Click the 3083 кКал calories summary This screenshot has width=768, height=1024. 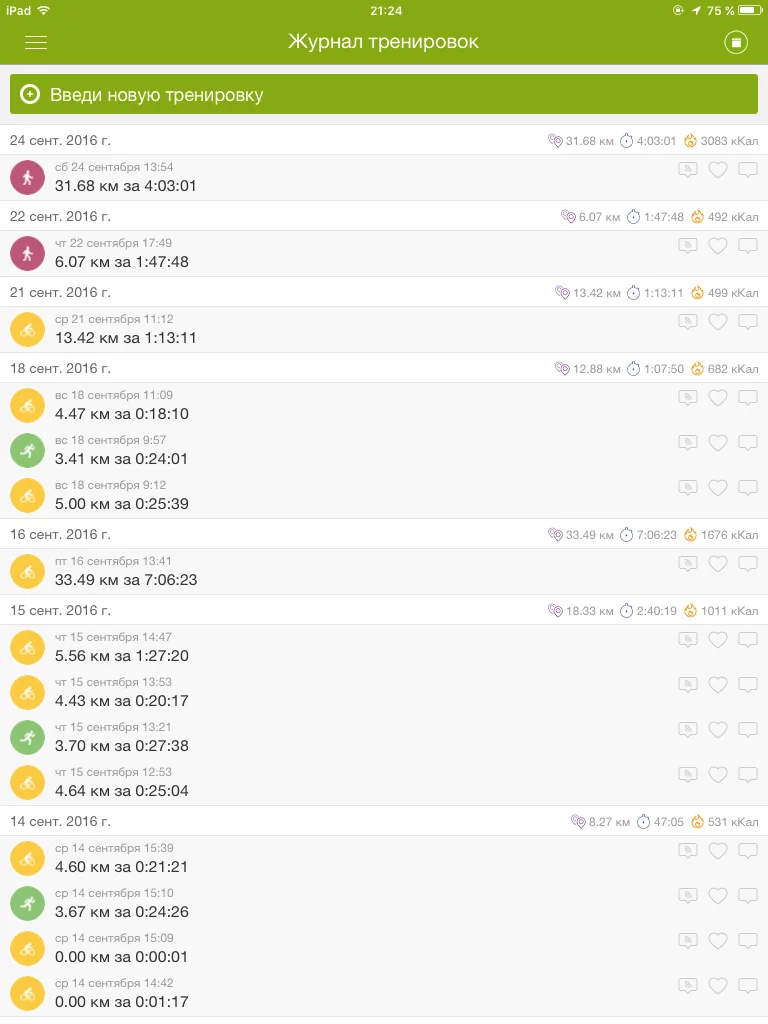coord(721,141)
